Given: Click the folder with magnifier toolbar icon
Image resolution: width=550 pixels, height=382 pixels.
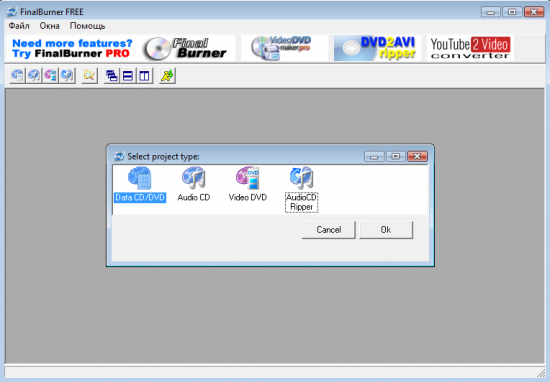Looking at the screenshot, I should [89, 76].
